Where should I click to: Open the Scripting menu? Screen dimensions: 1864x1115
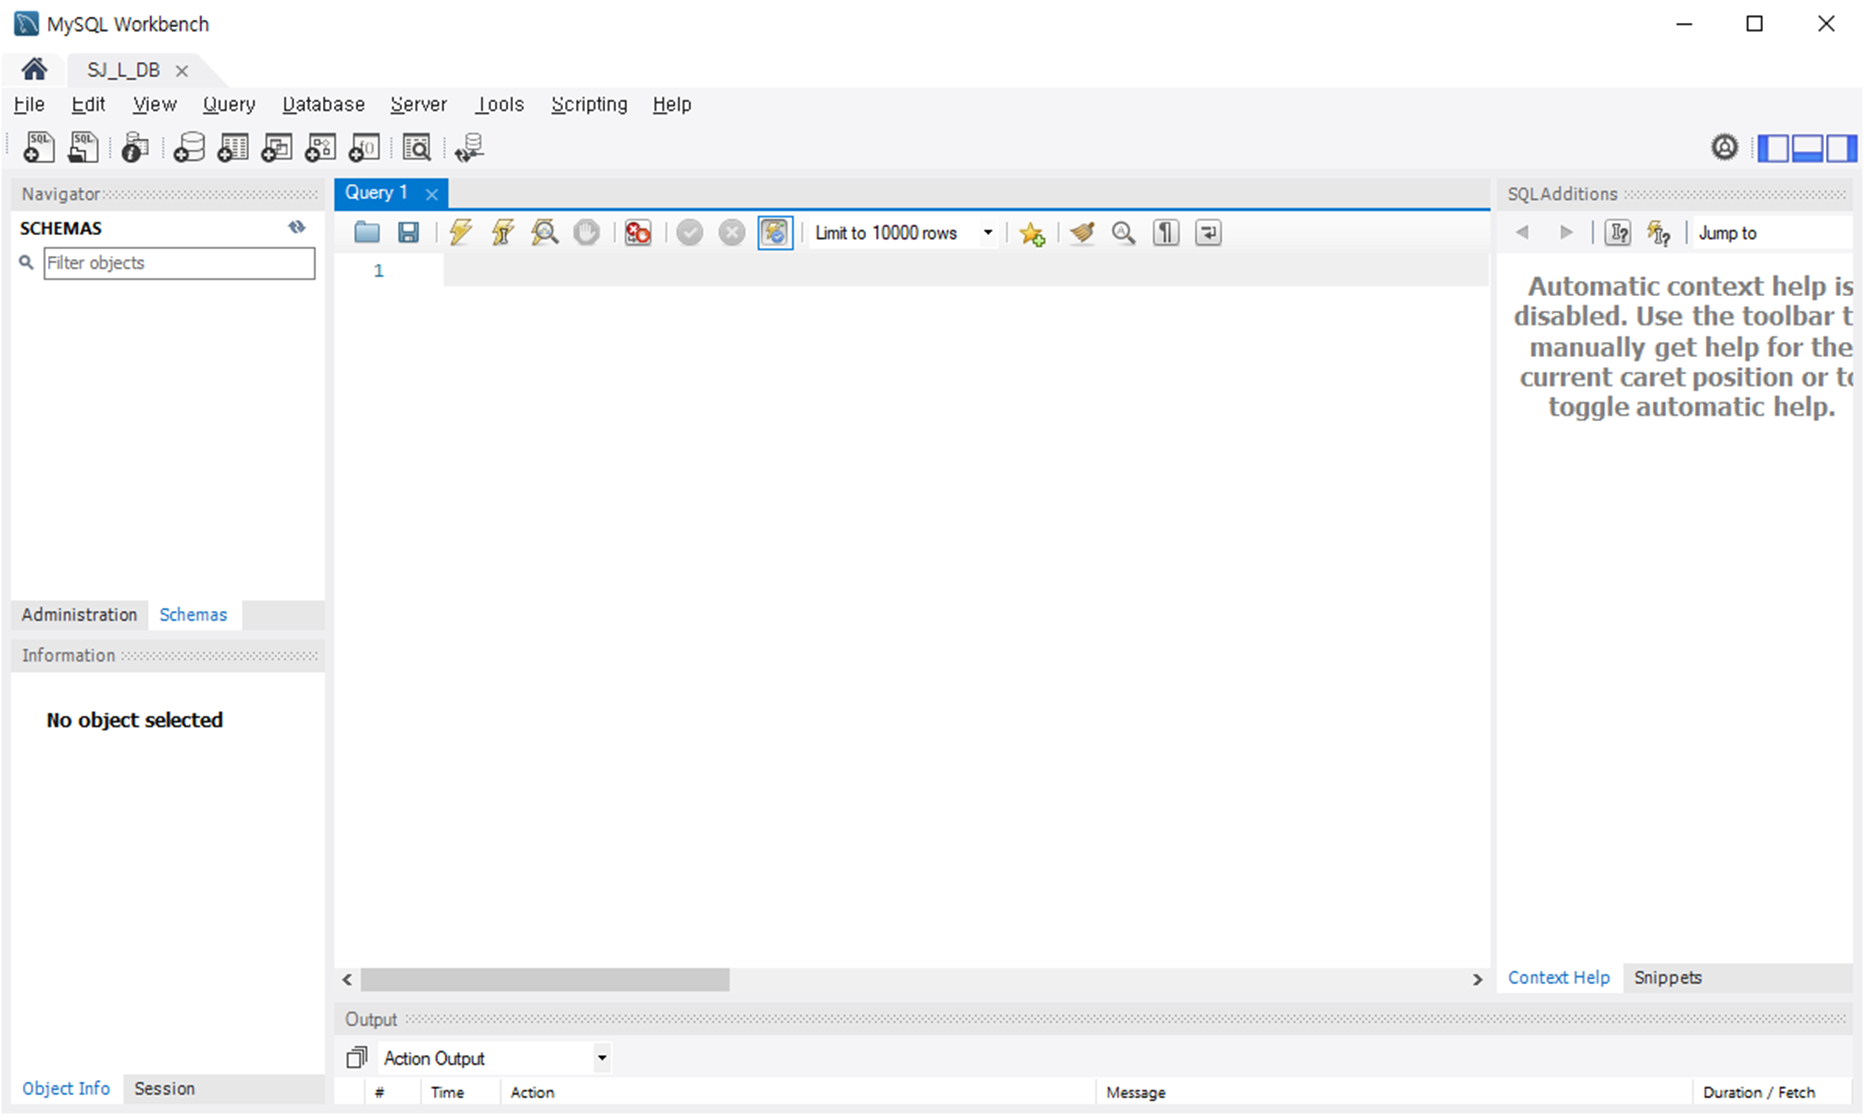tap(589, 104)
